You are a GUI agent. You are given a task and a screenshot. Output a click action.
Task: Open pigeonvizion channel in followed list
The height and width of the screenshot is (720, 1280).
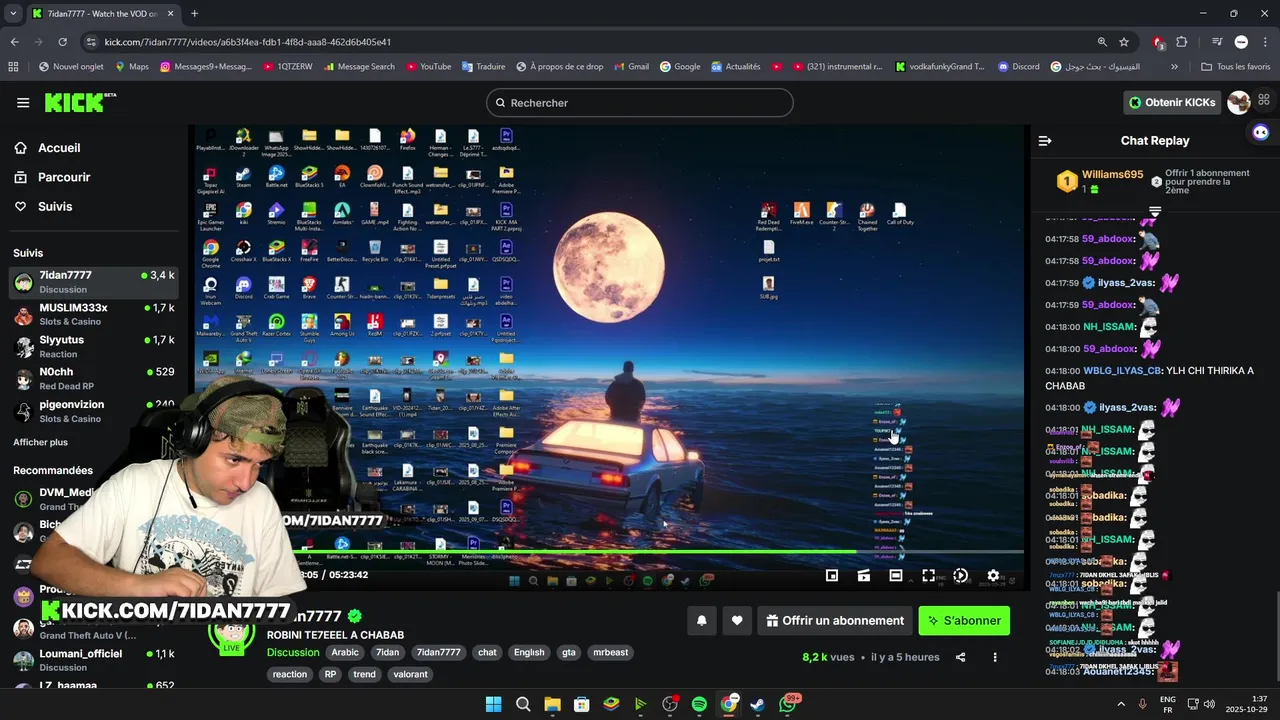[x=93, y=410]
